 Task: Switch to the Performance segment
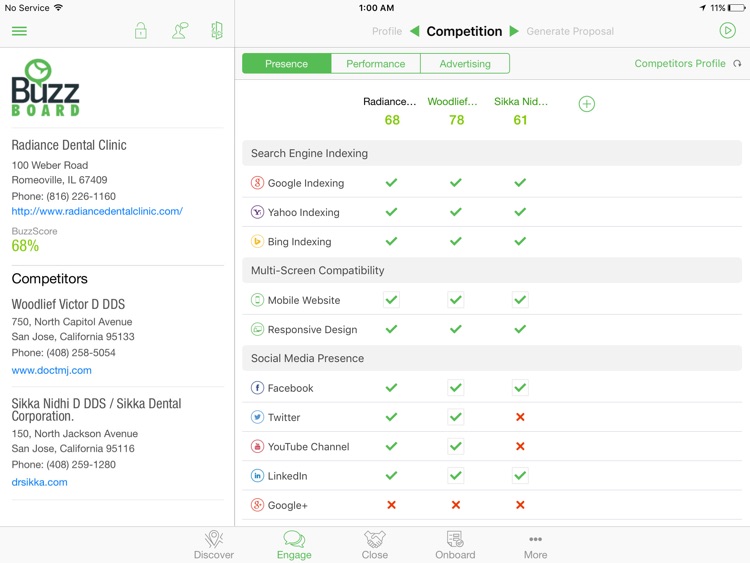coord(375,64)
